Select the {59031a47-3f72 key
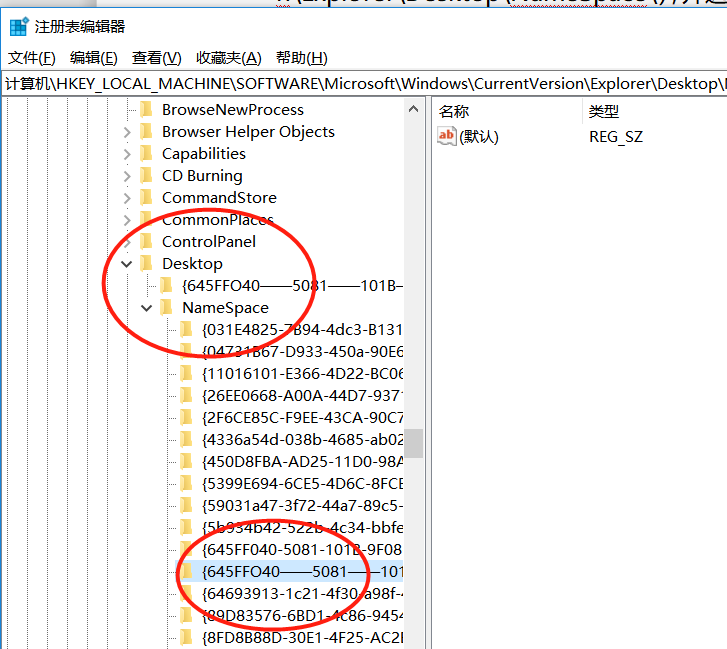727x649 pixels. click(302, 506)
